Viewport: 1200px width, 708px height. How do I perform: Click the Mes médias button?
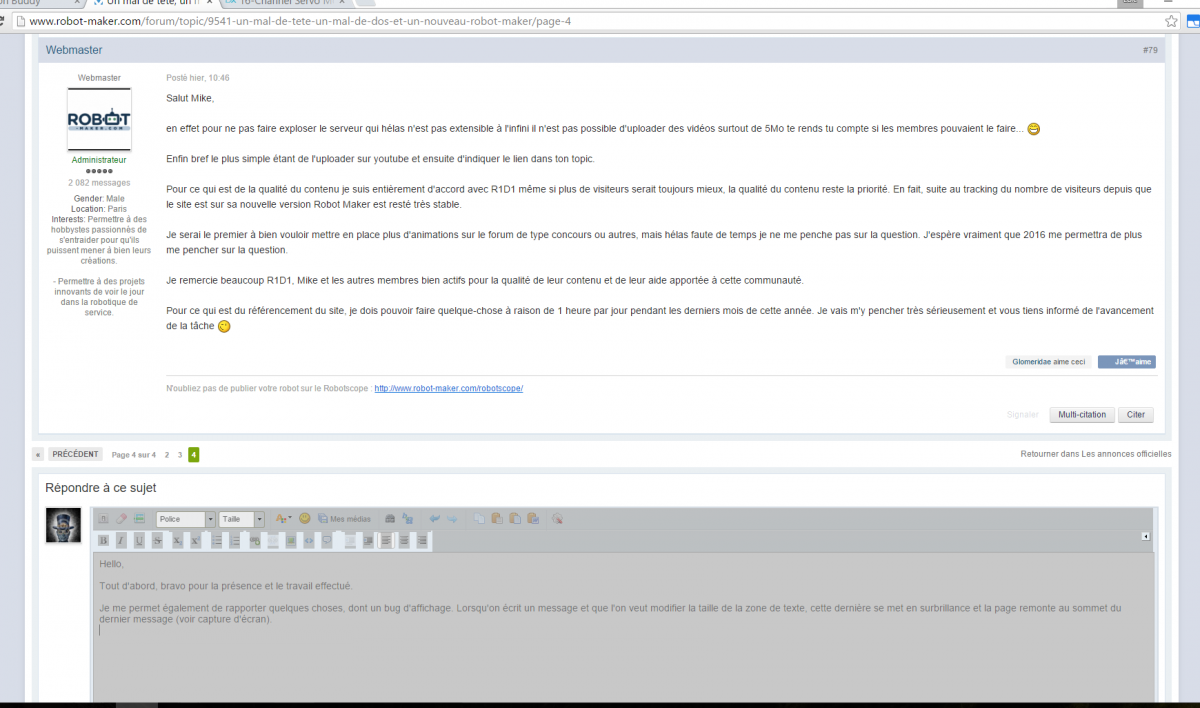point(344,519)
